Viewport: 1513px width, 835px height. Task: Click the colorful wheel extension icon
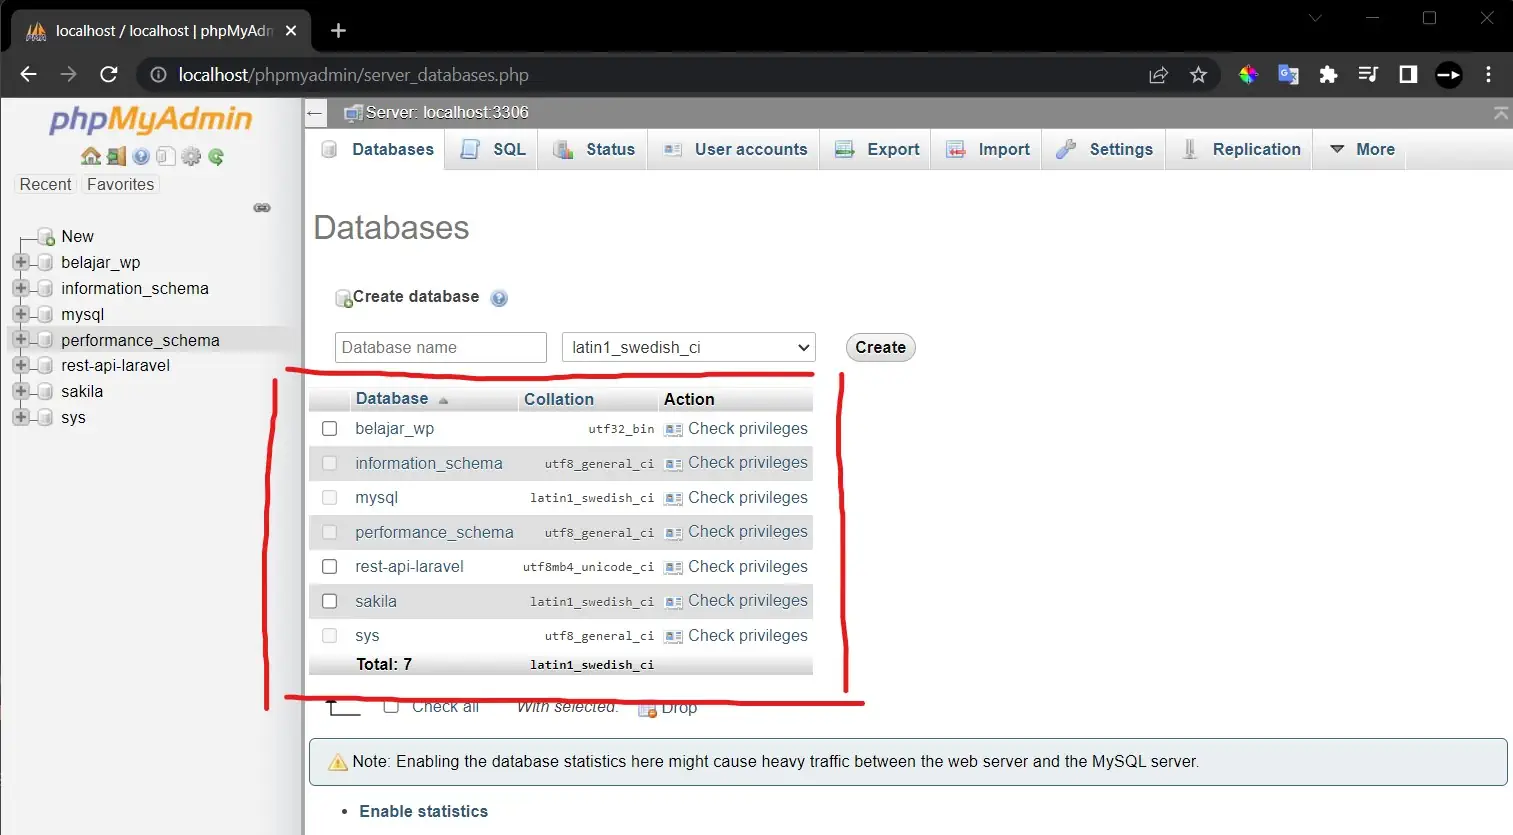tap(1248, 75)
